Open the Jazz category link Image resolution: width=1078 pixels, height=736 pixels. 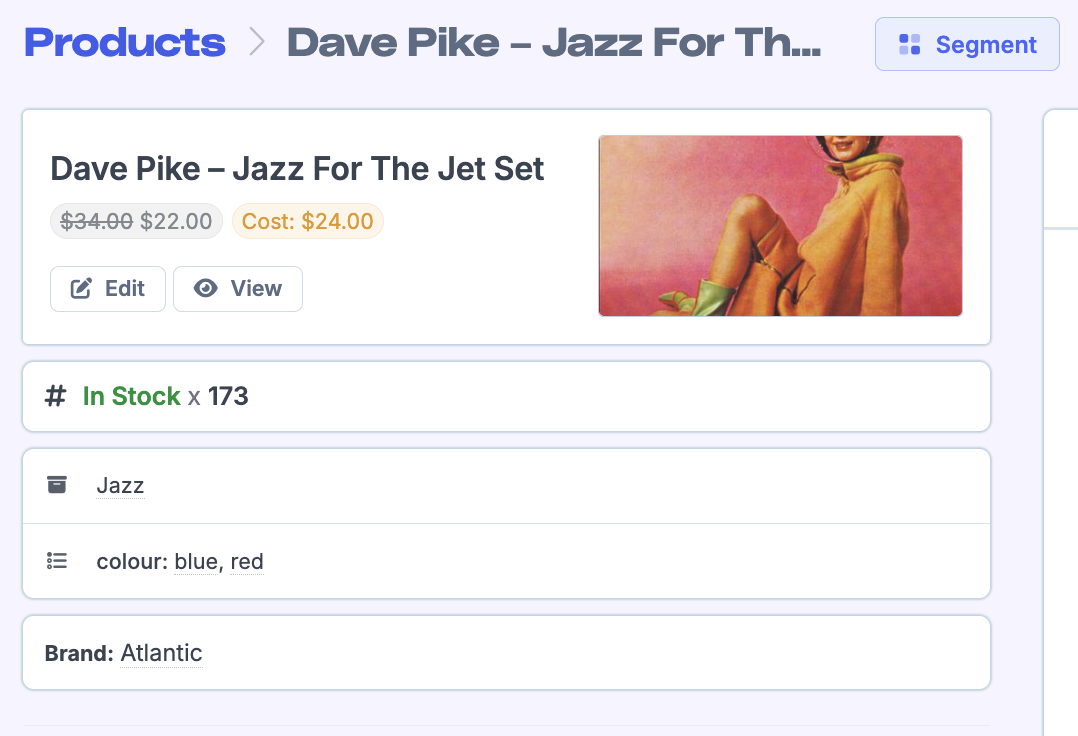[120, 485]
